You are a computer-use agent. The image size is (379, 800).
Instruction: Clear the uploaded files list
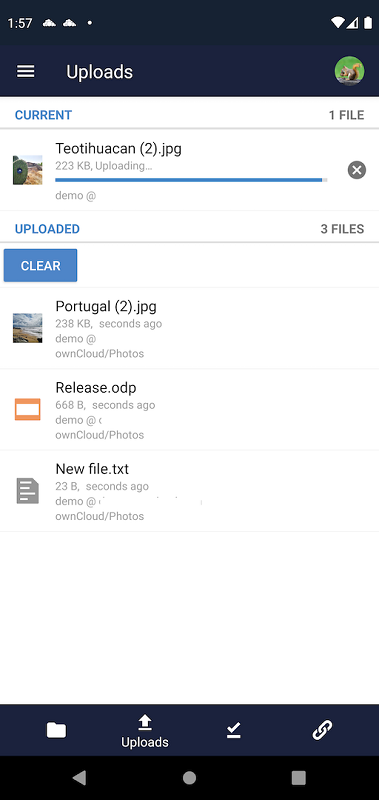tap(40, 265)
